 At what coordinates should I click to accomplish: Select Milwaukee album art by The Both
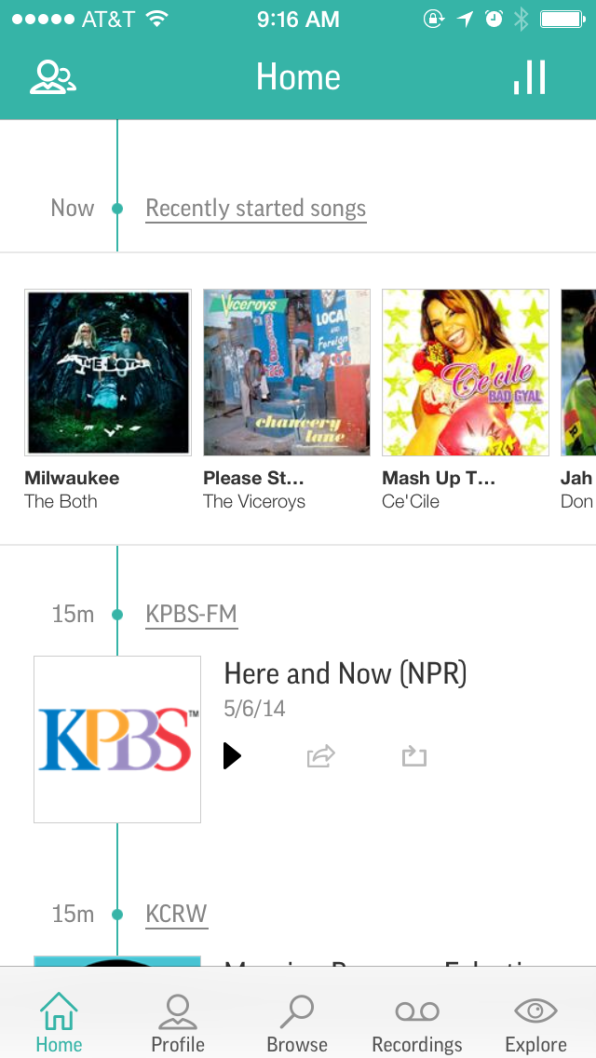coord(108,372)
